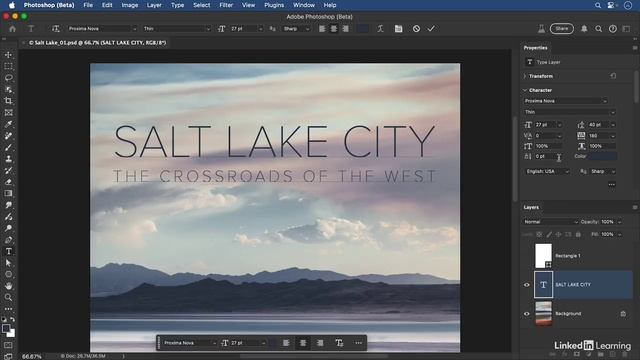Open the Warp Text dialog
The height and width of the screenshot is (360, 640).
[x=380, y=29]
